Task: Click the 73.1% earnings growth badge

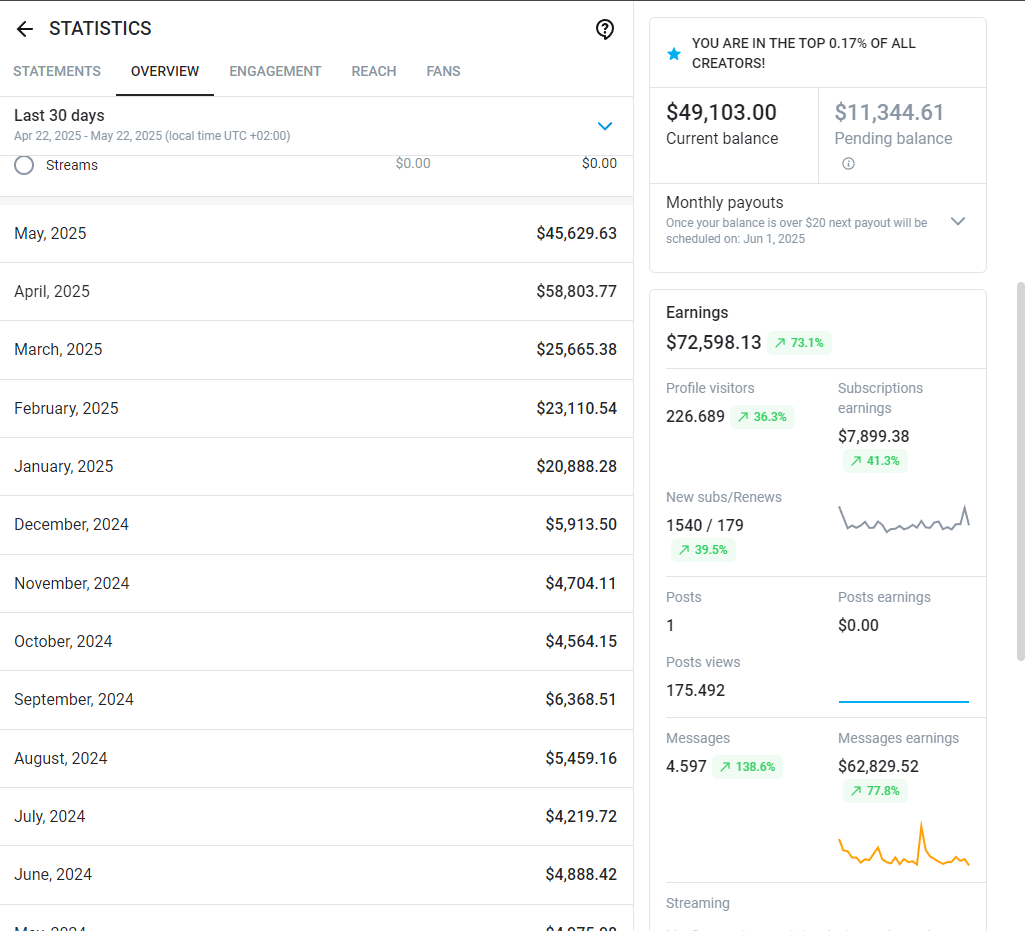Action: (x=799, y=343)
